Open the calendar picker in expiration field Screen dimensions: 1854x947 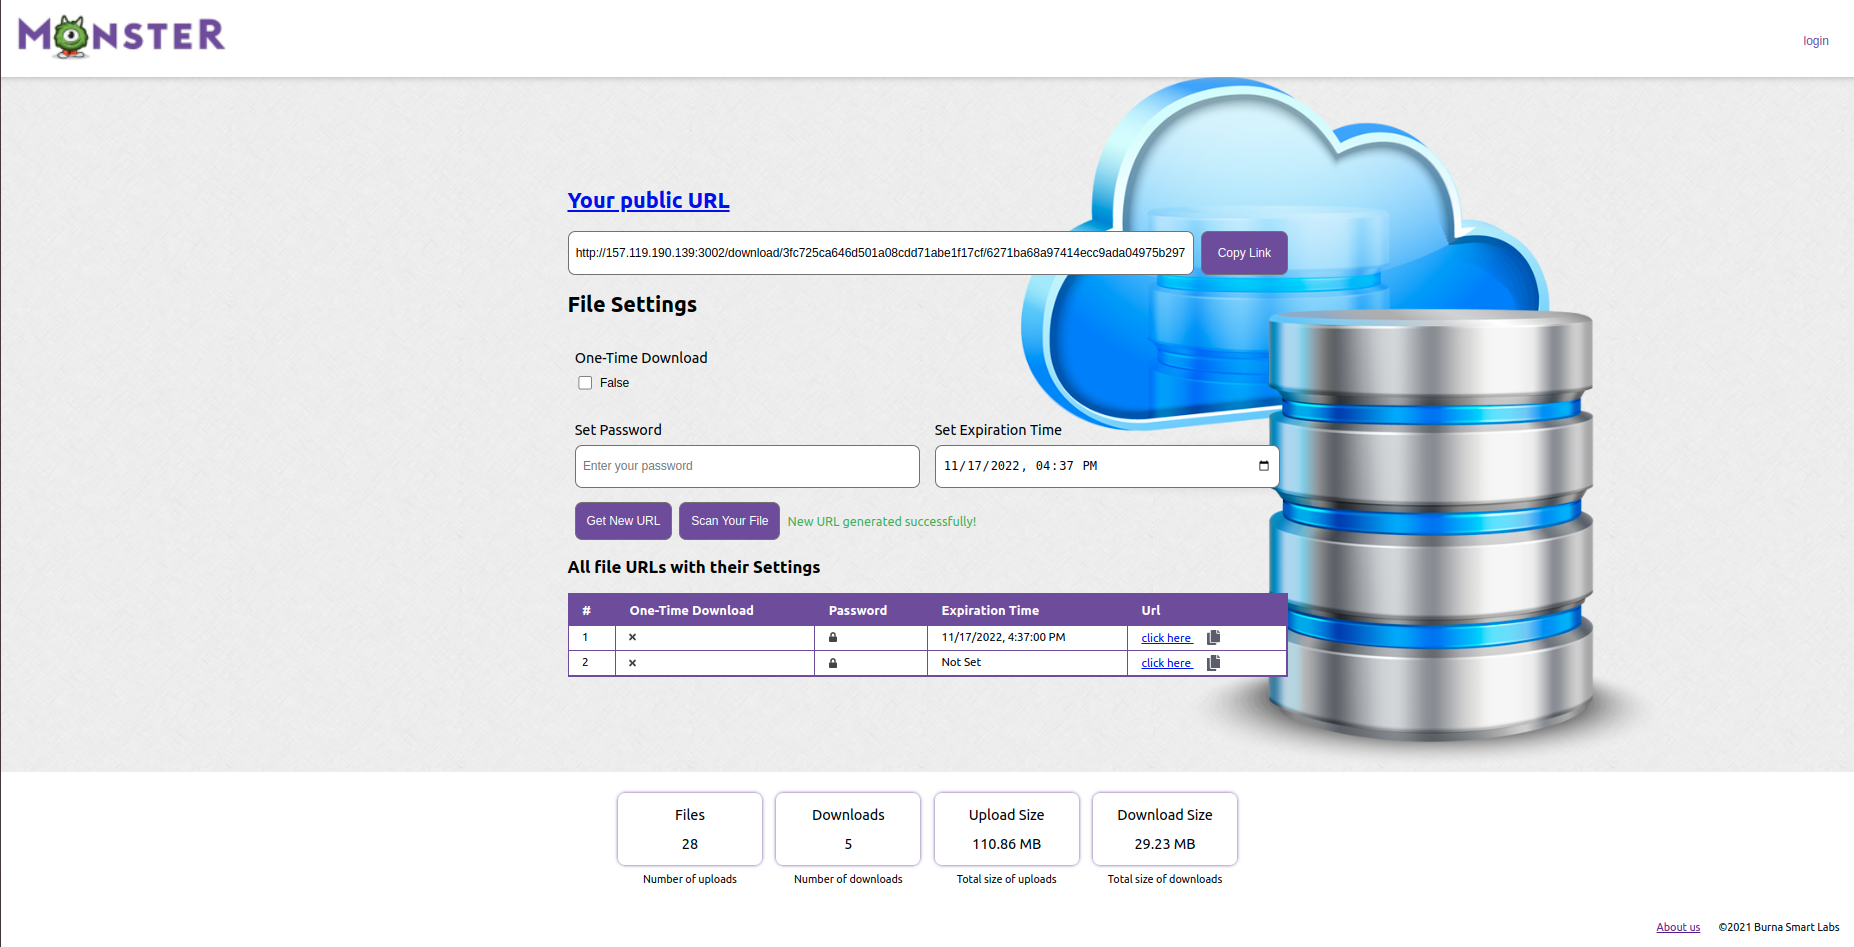pyautogui.click(x=1263, y=466)
